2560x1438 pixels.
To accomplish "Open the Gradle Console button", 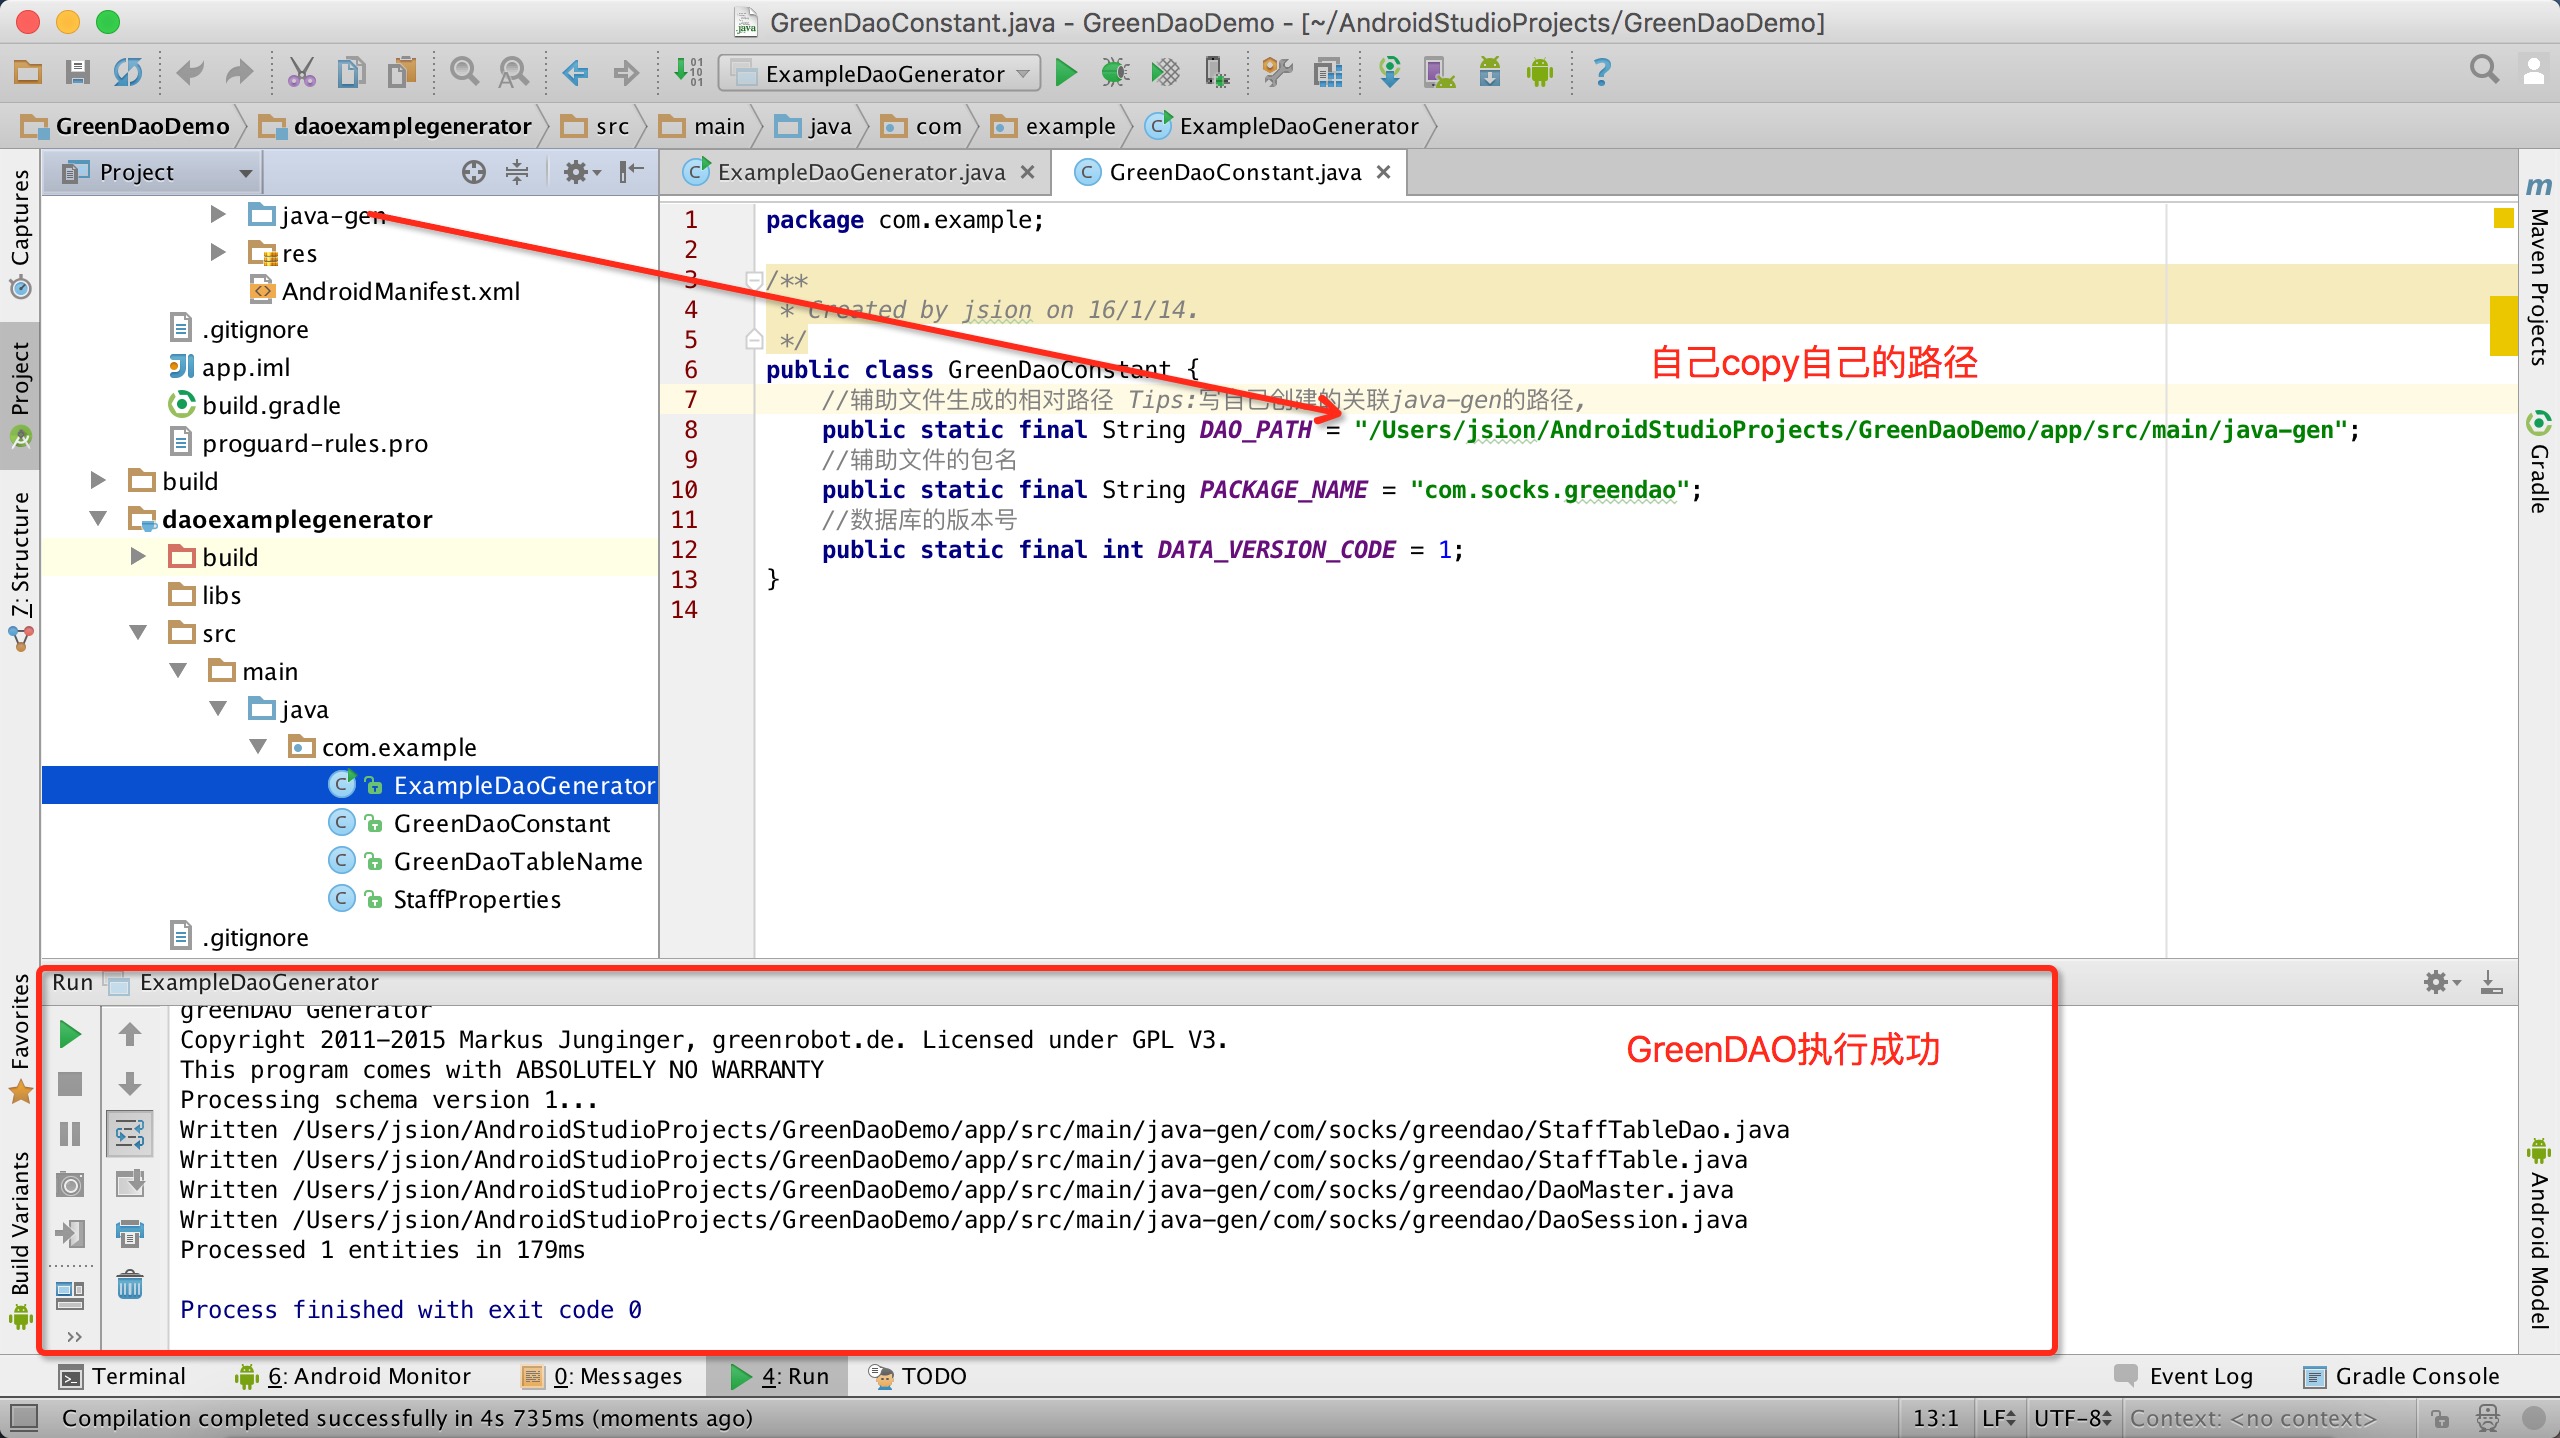I will (x=2402, y=1376).
